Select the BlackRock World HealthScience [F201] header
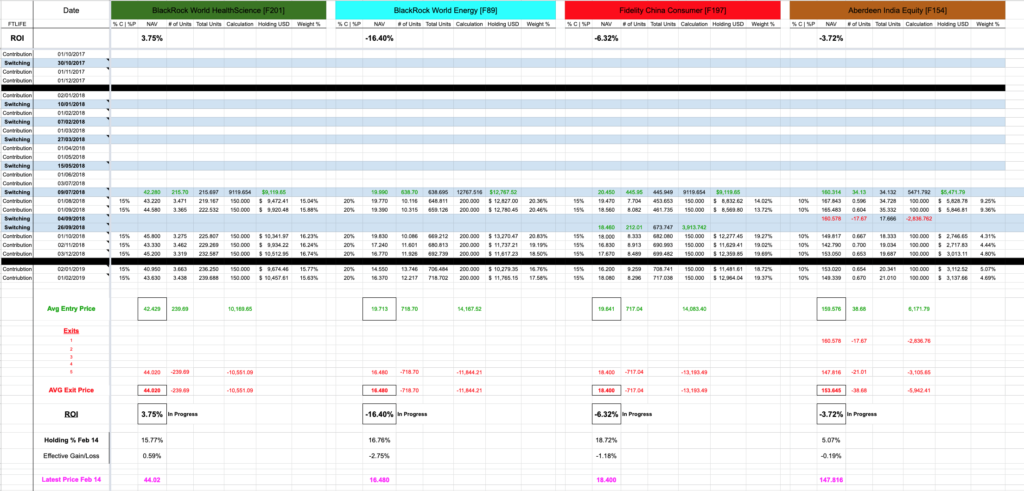This screenshot has height=491, width=1024. coord(219,10)
